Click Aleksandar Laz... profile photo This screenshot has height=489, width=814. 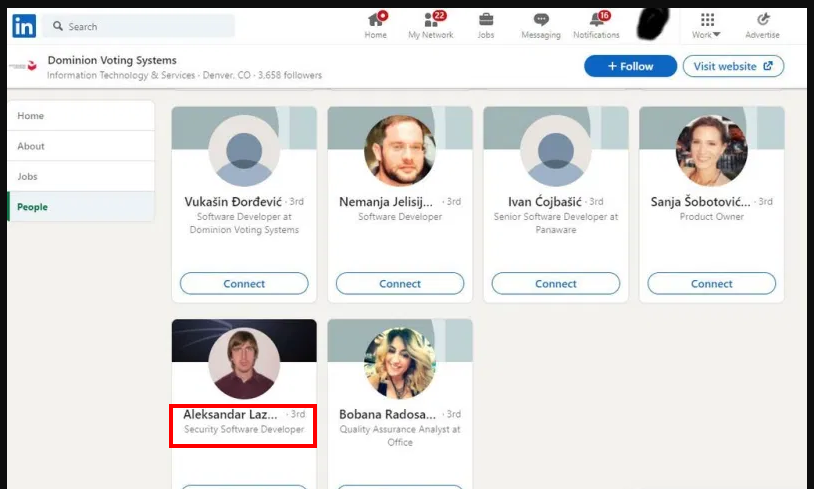(x=244, y=363)
